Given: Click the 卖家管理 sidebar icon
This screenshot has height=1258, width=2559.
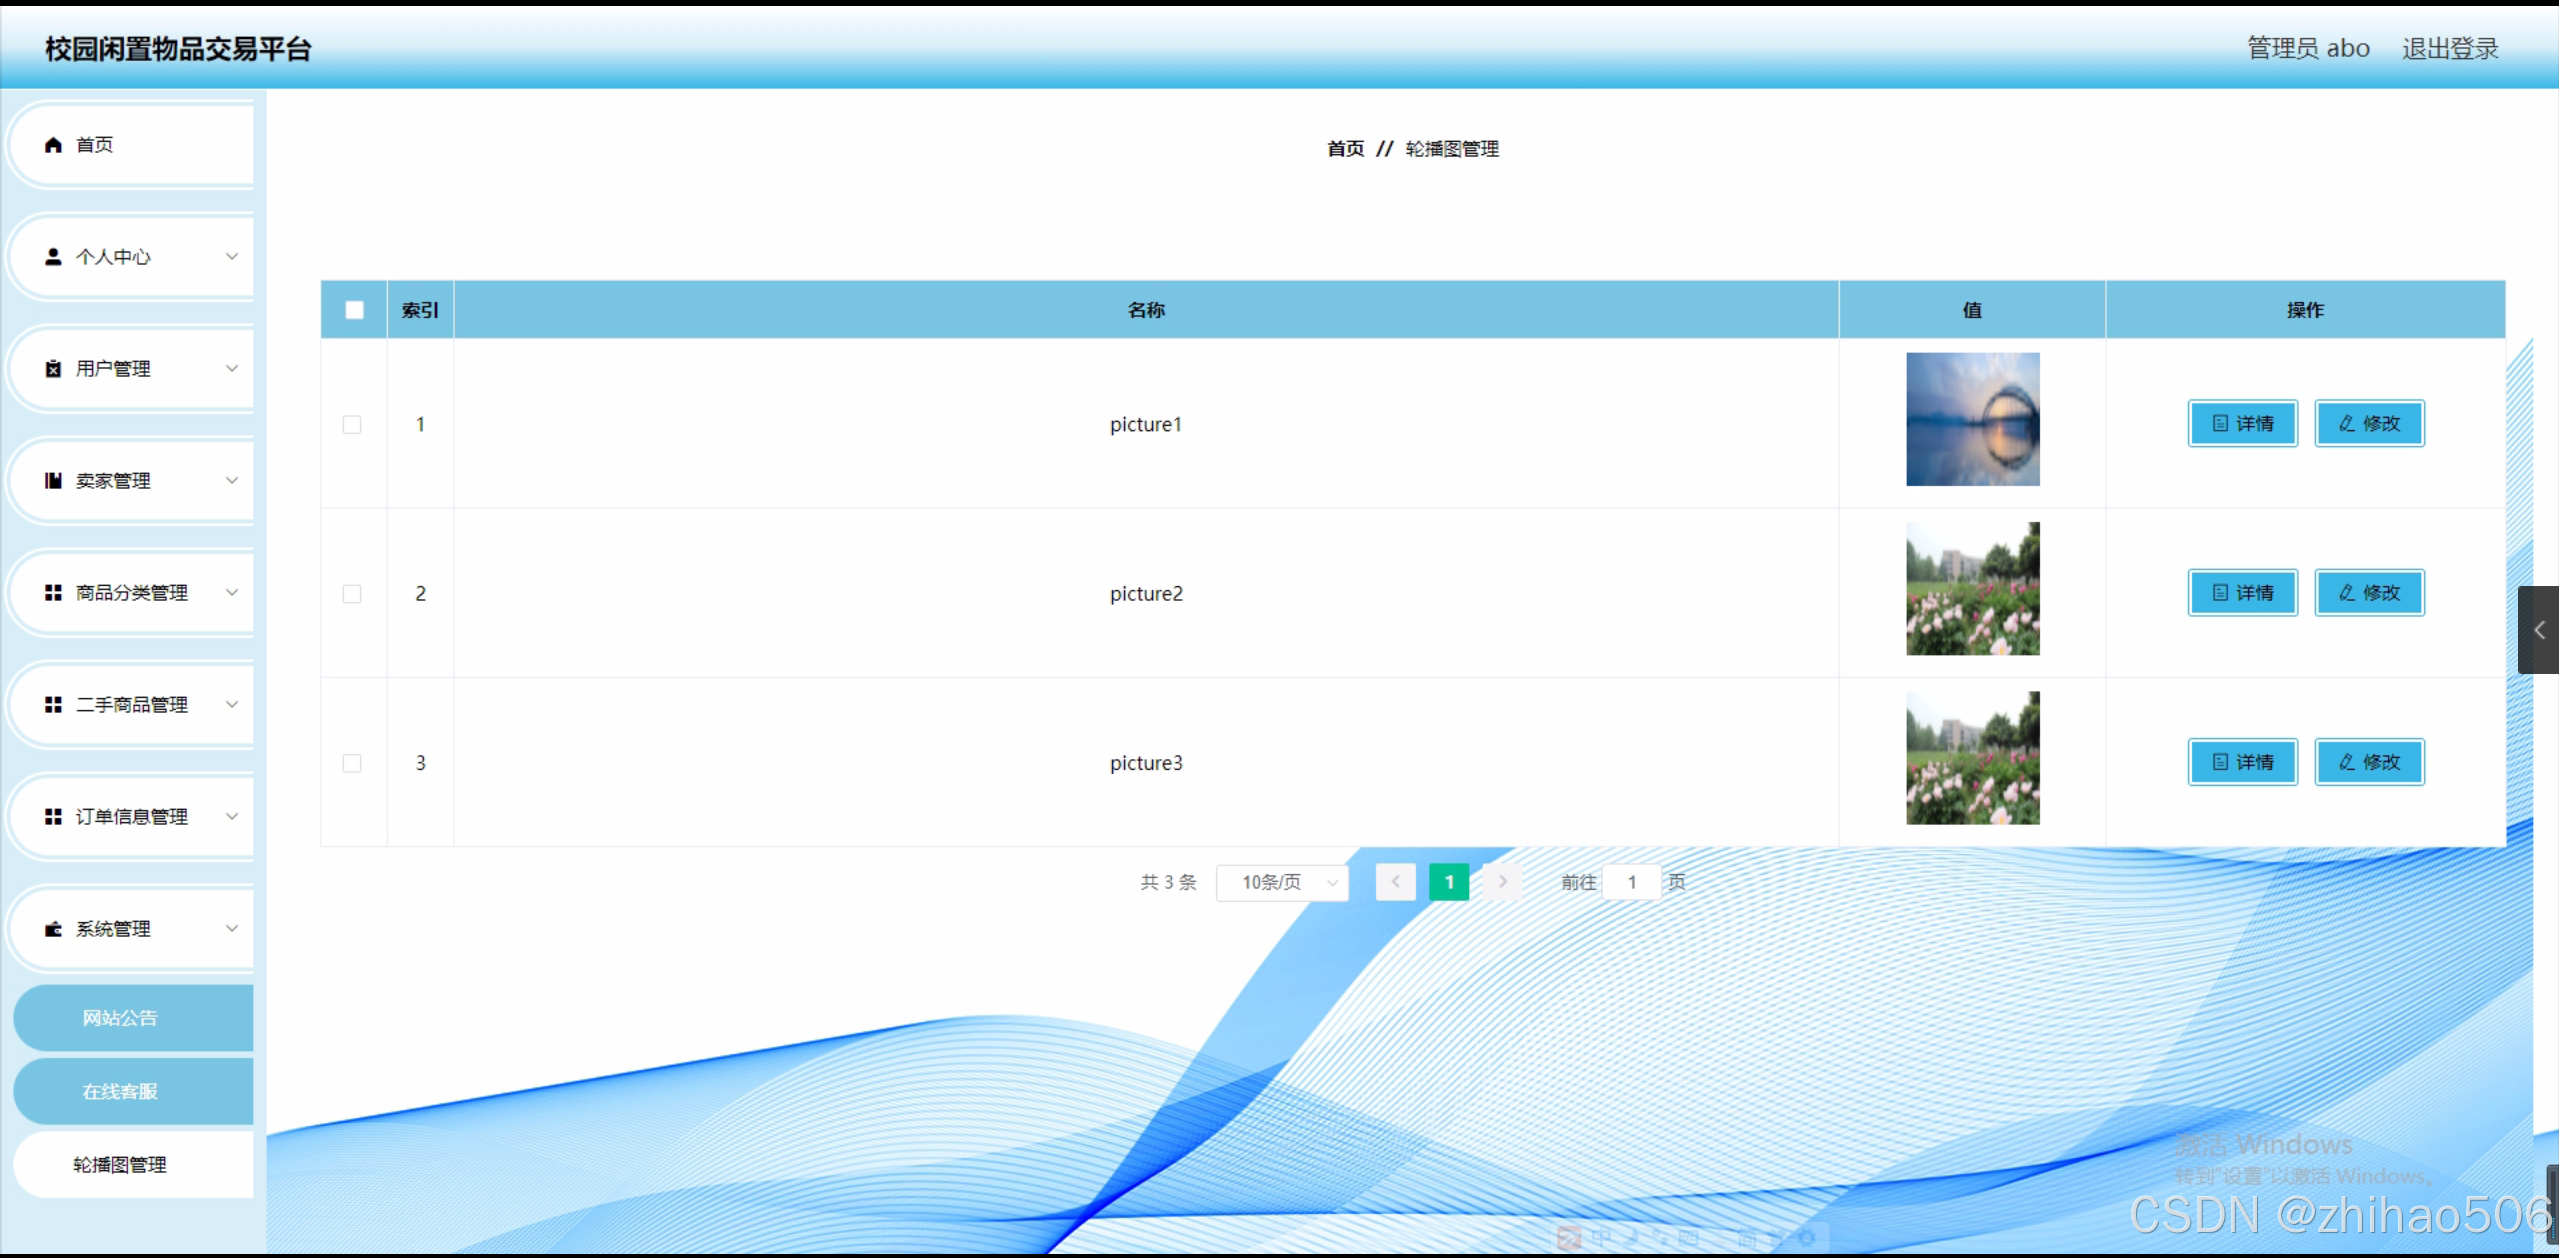Looking at the screenshot, I should [53, 481].
